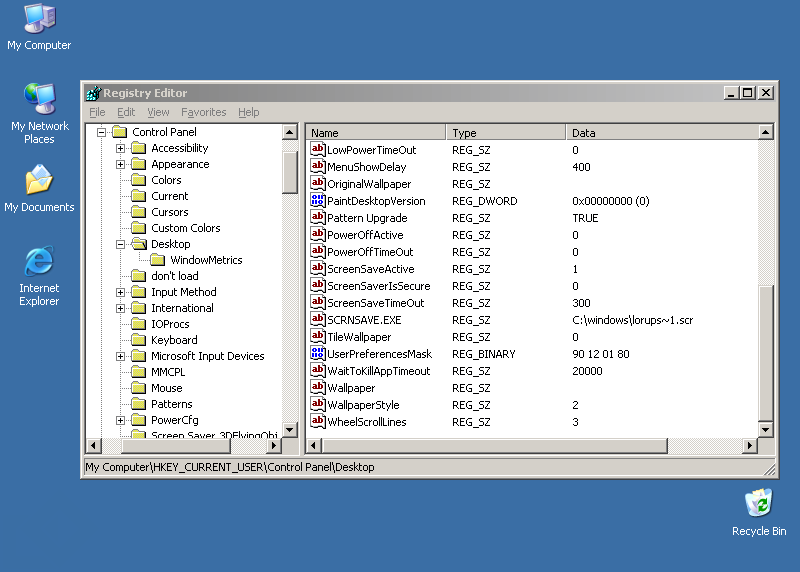Open the Help menu
Screen dimensions: 800x572
(248, 112)
